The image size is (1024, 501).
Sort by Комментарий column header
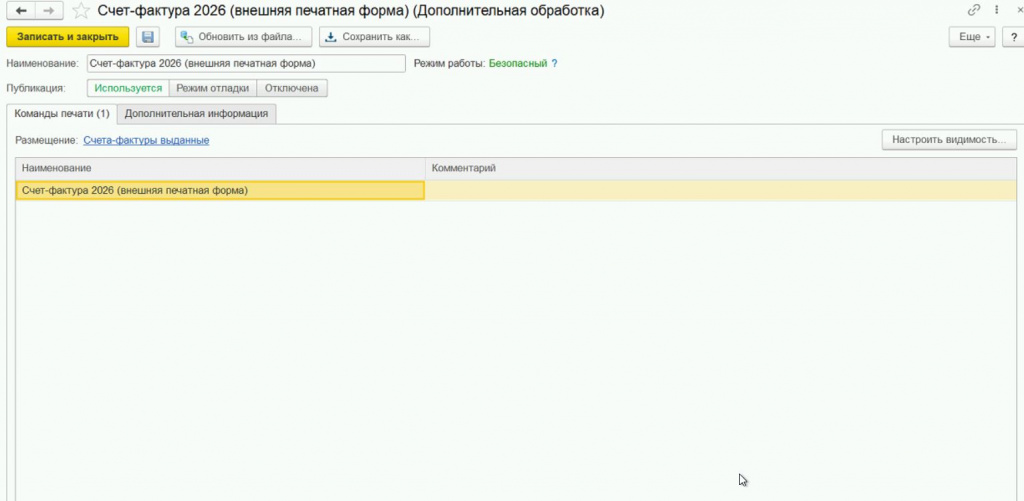pyautogui.click(x=721, y=169)
